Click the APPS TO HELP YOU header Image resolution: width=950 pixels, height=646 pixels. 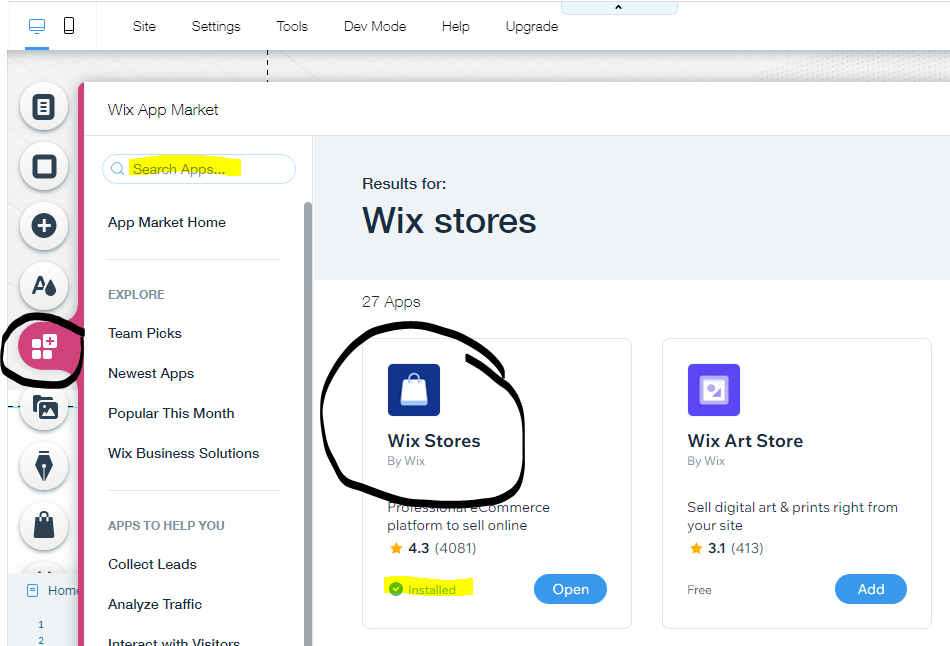(166, 525)
